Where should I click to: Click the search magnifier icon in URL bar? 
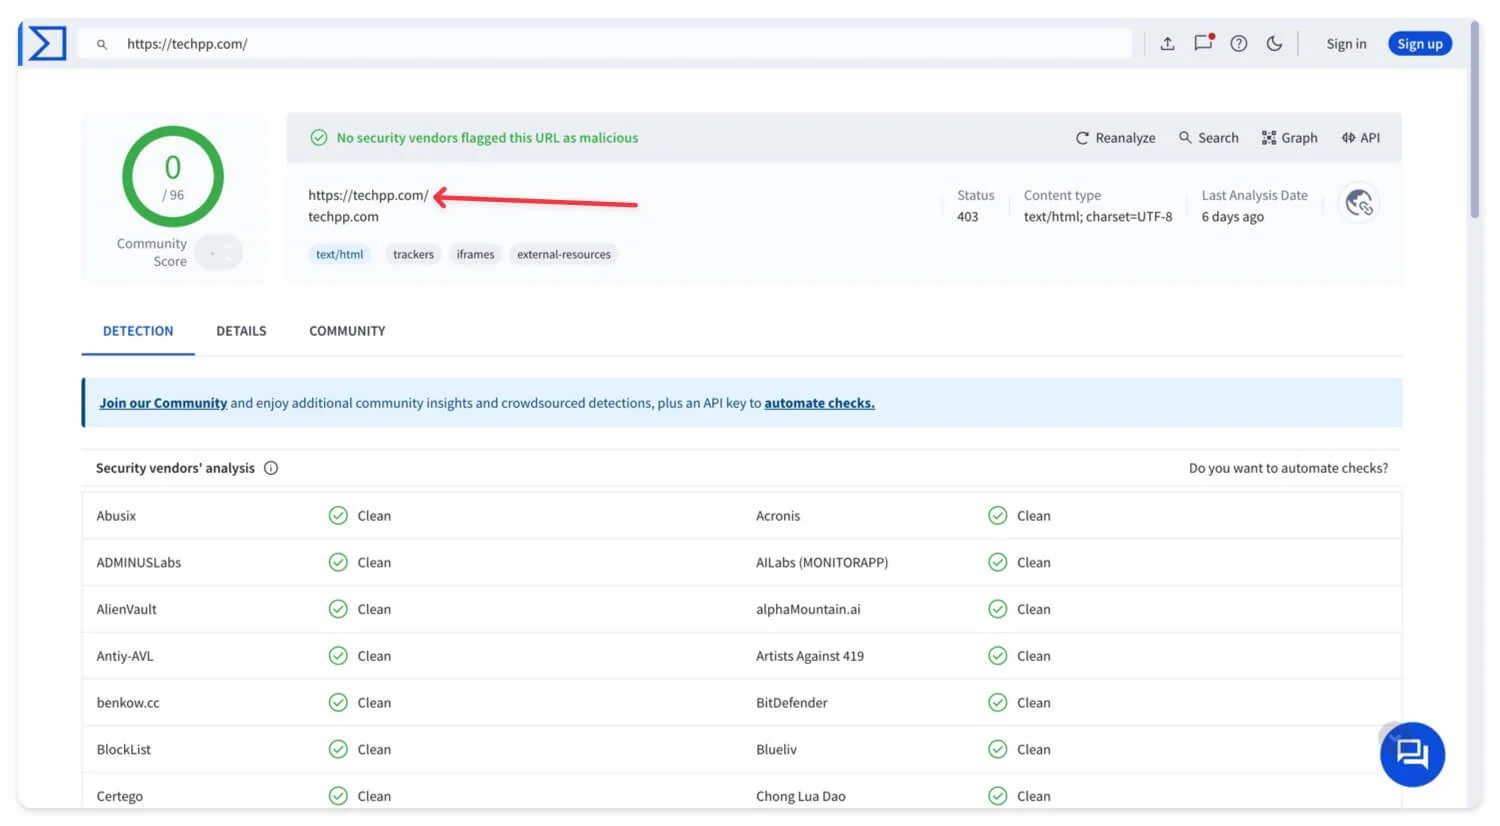tap(102, 44)
